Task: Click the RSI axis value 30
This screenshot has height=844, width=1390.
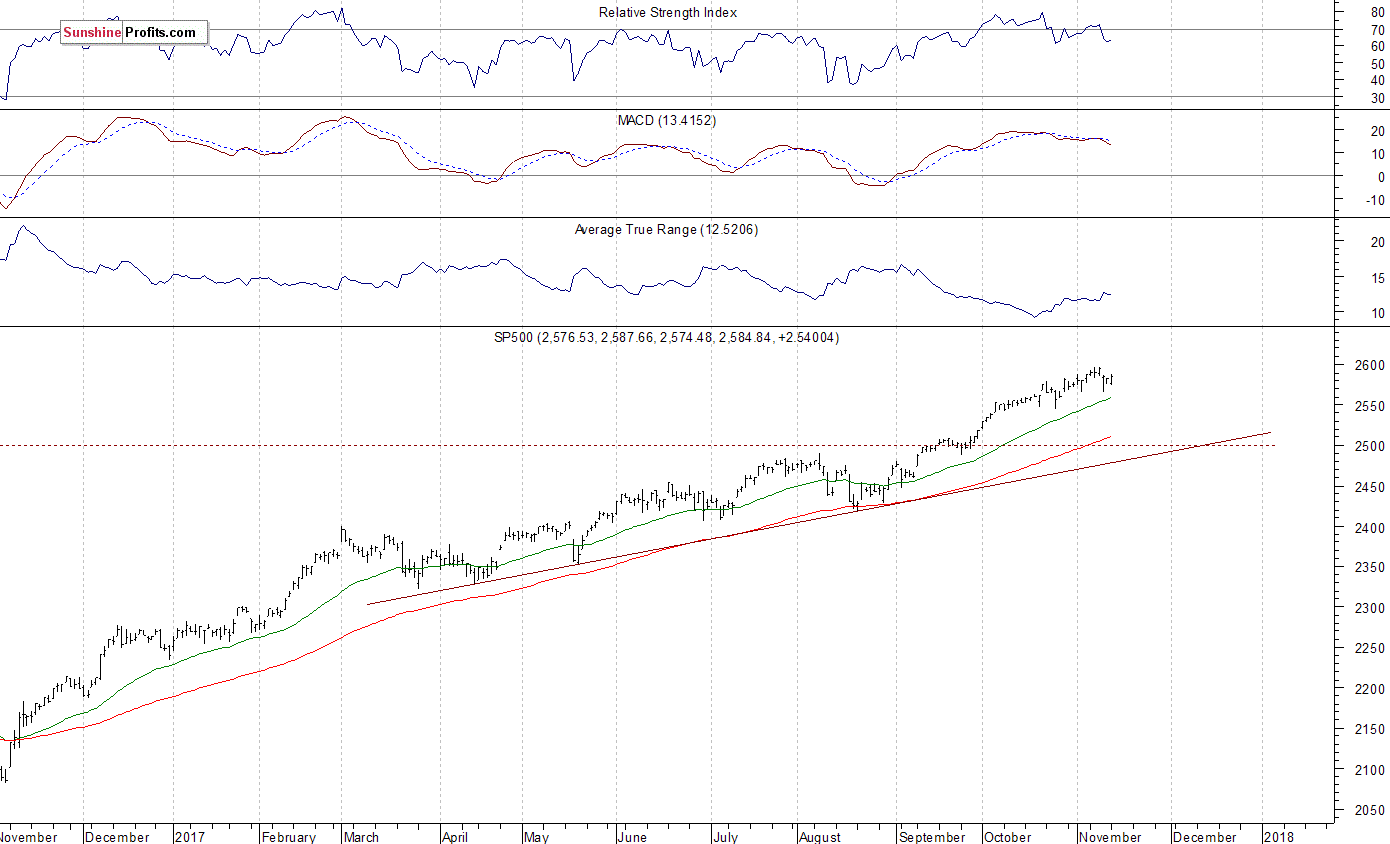Action: 1378,98
